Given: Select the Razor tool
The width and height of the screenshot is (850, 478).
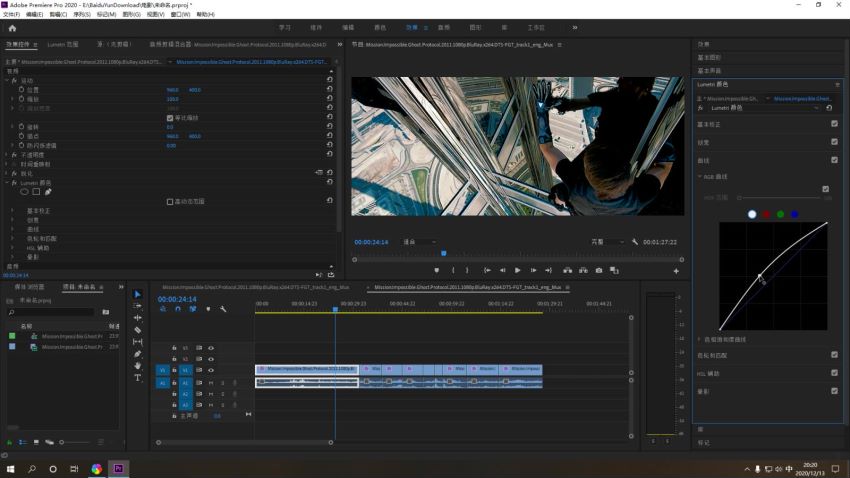Looking at the screenshot, I should click(x=137, y=330).
